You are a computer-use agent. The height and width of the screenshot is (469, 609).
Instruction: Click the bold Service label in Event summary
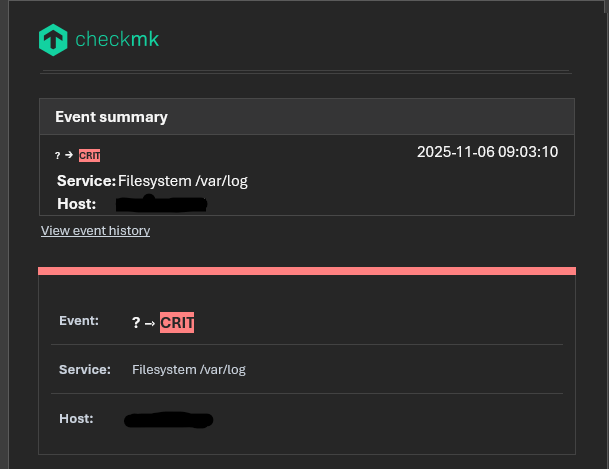pyautogui.click(x=86, y=181)
